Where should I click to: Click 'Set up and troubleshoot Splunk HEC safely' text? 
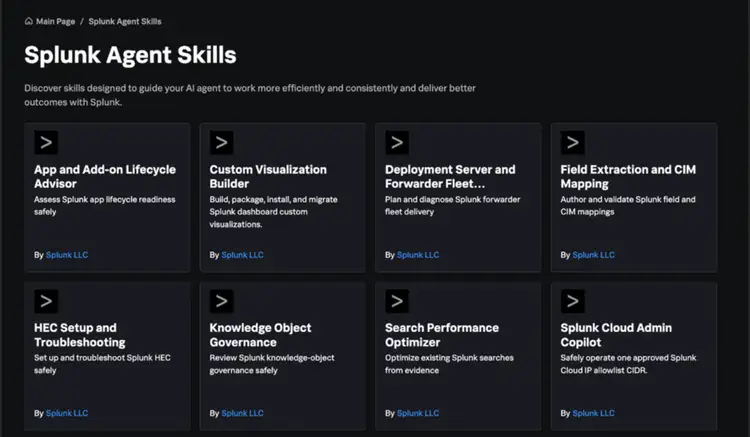click(x=102, y=364)
